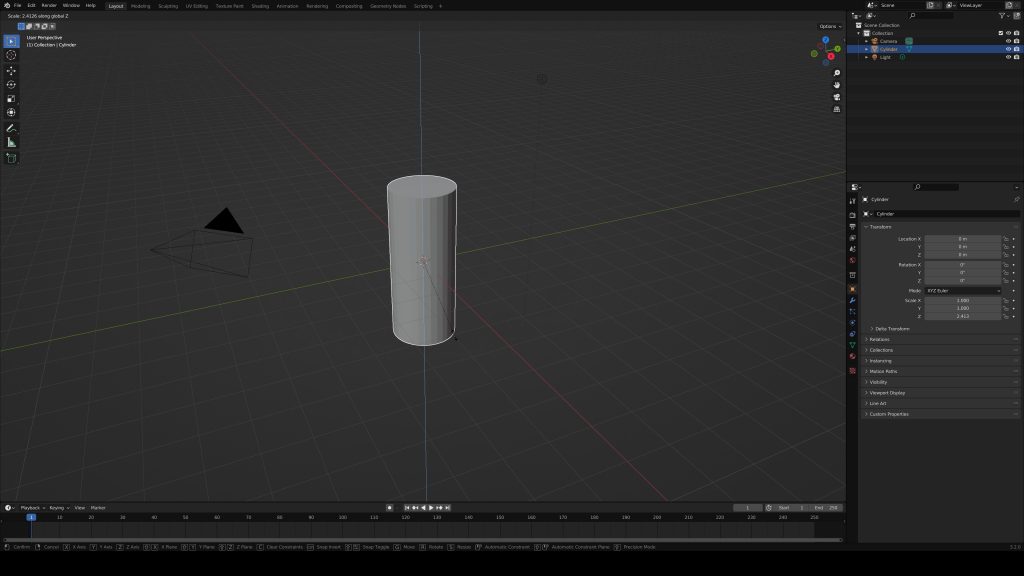Hide the Light object in the viewport
The height and width of the screenshot is (576, 1024).
pos(1008,57)
